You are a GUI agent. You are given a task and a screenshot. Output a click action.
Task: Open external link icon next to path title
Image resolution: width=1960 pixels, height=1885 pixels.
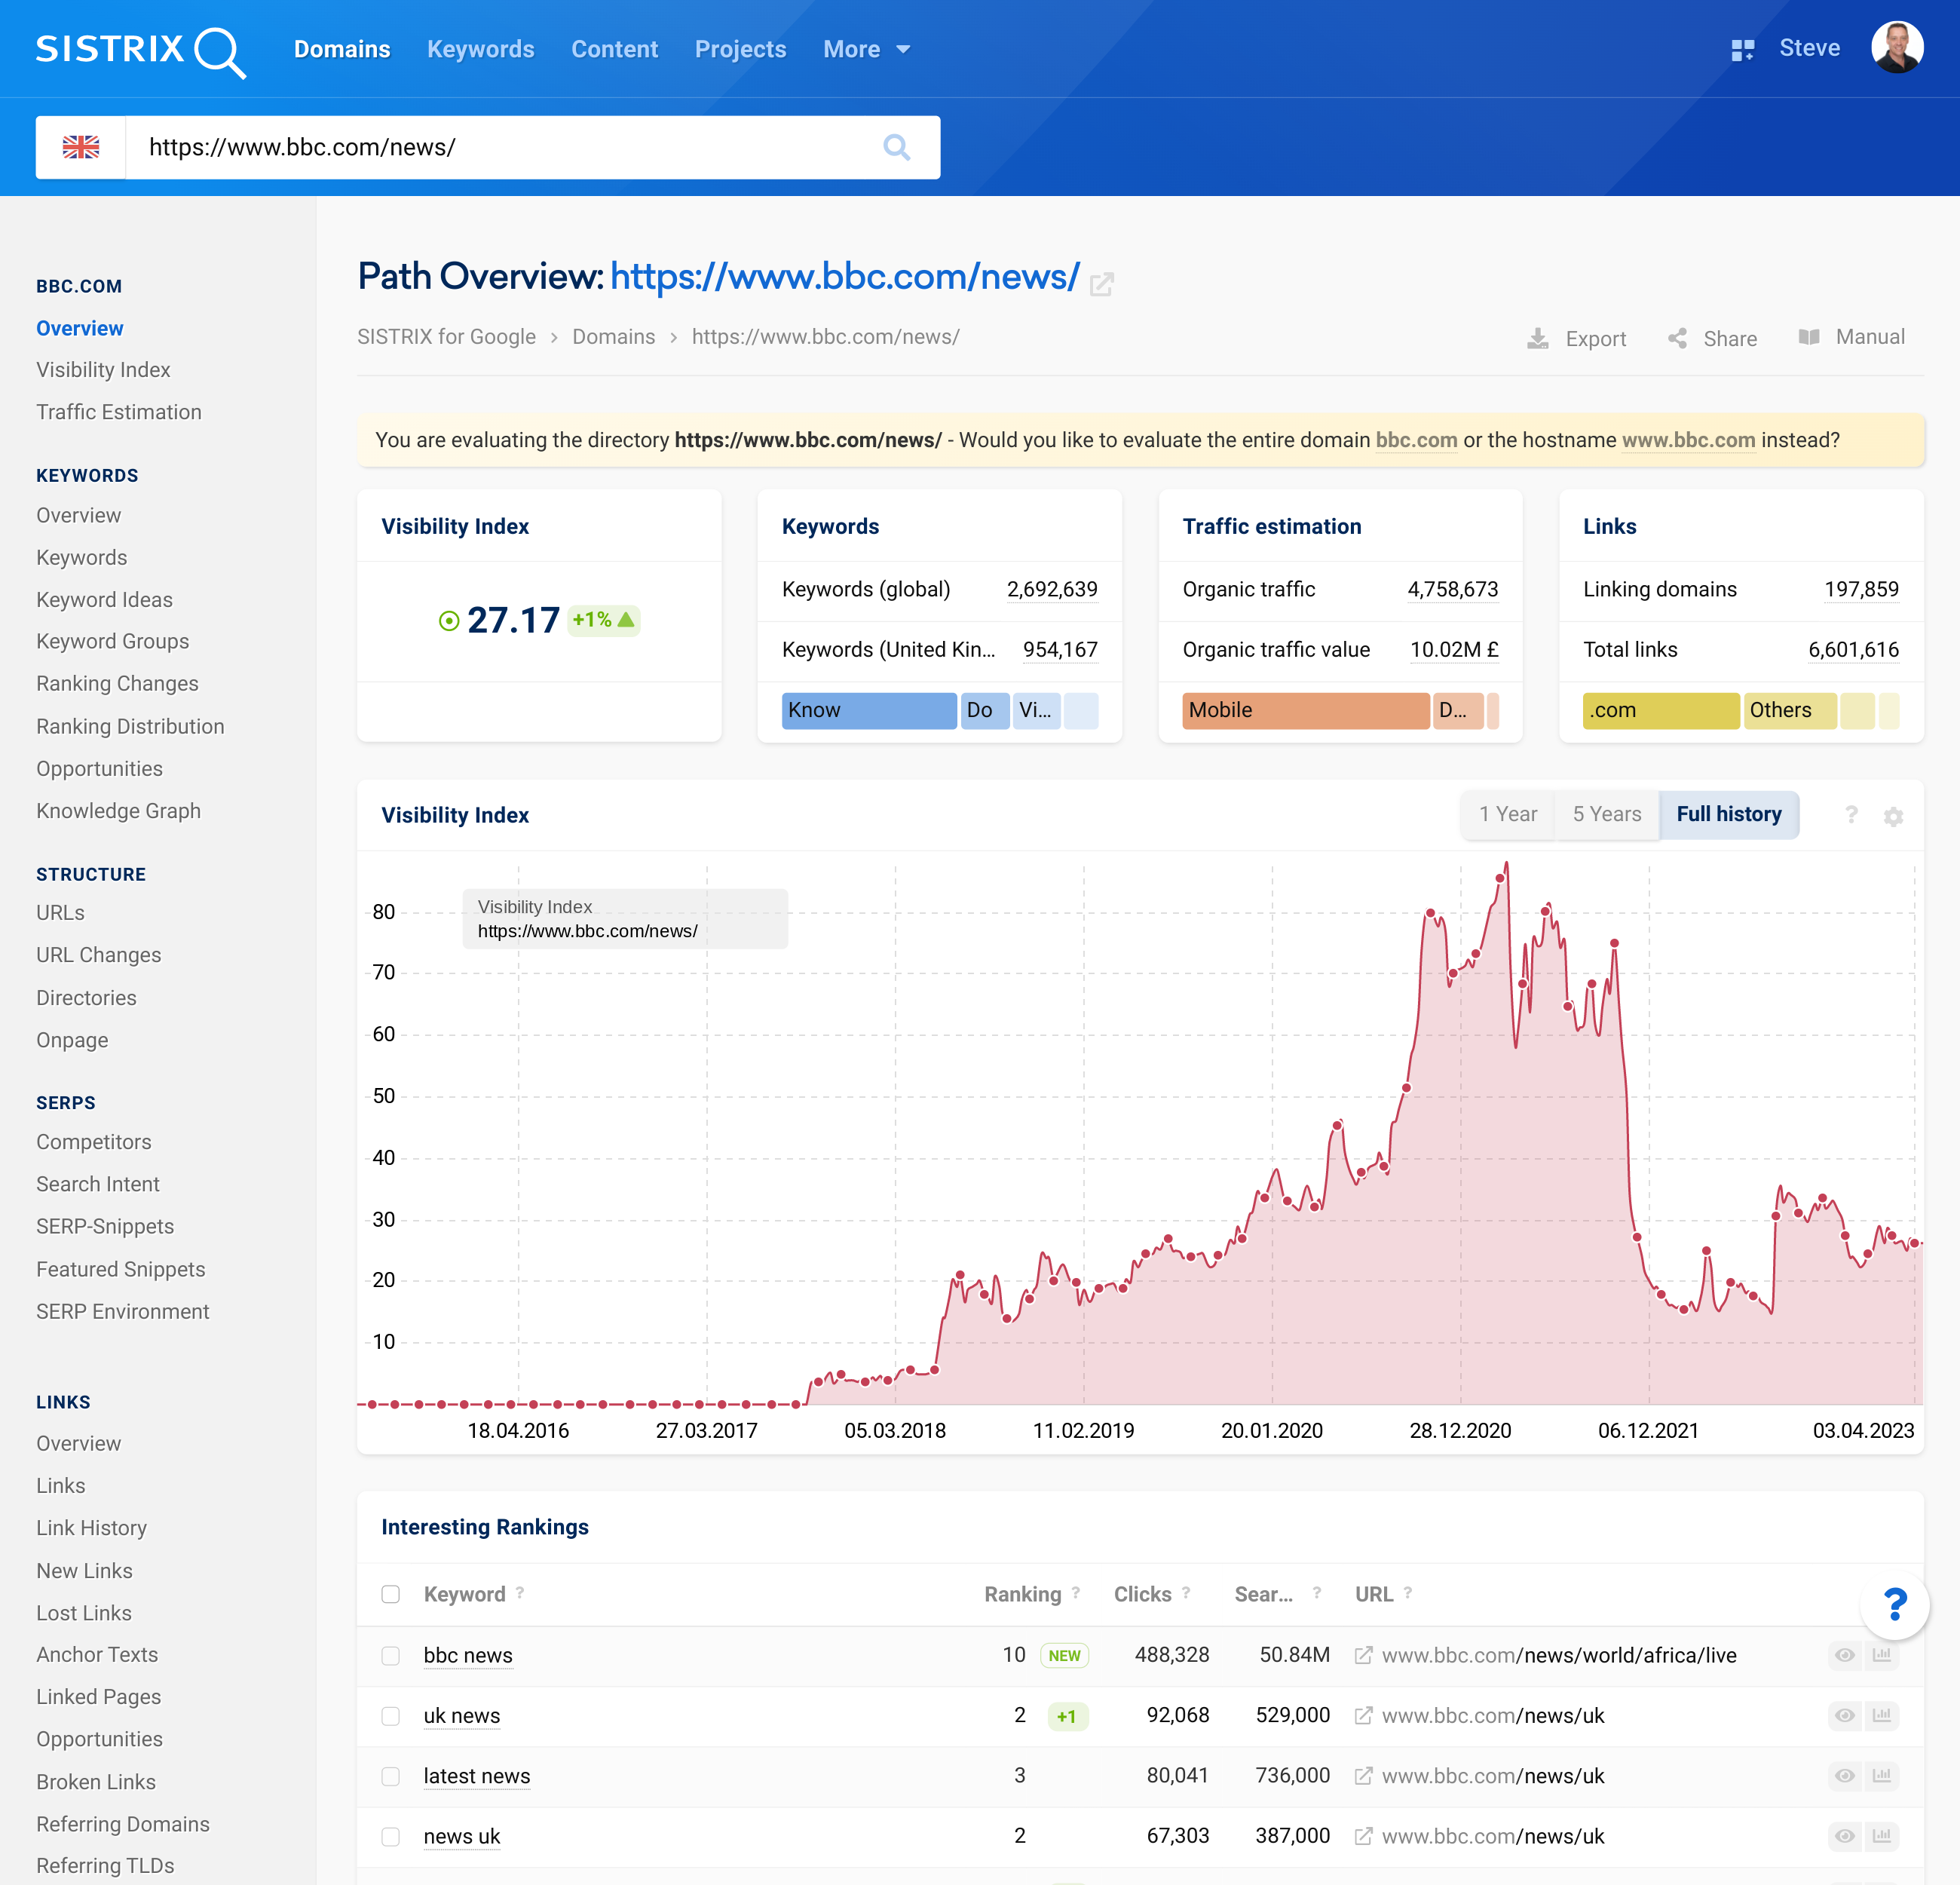pos(1101,284)
